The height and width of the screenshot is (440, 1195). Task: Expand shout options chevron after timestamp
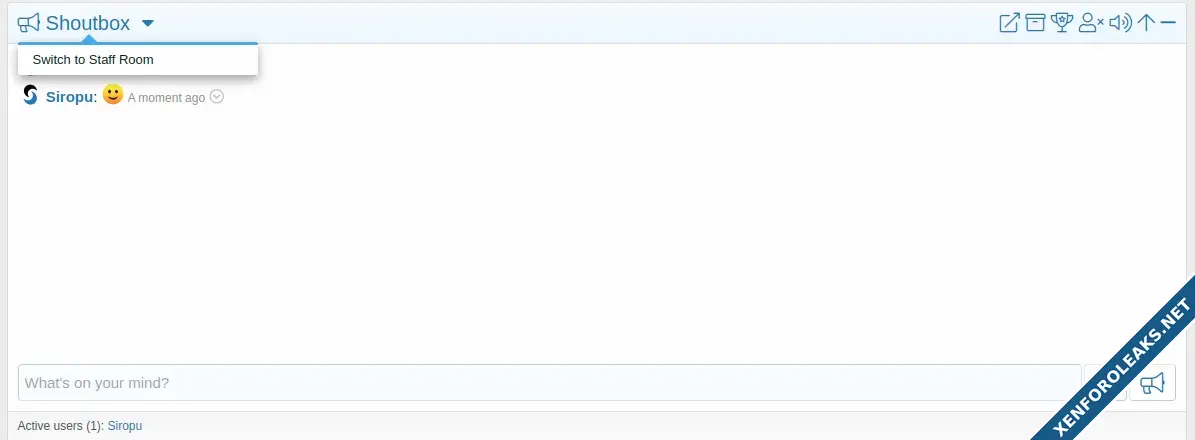(x=216, y=97)
